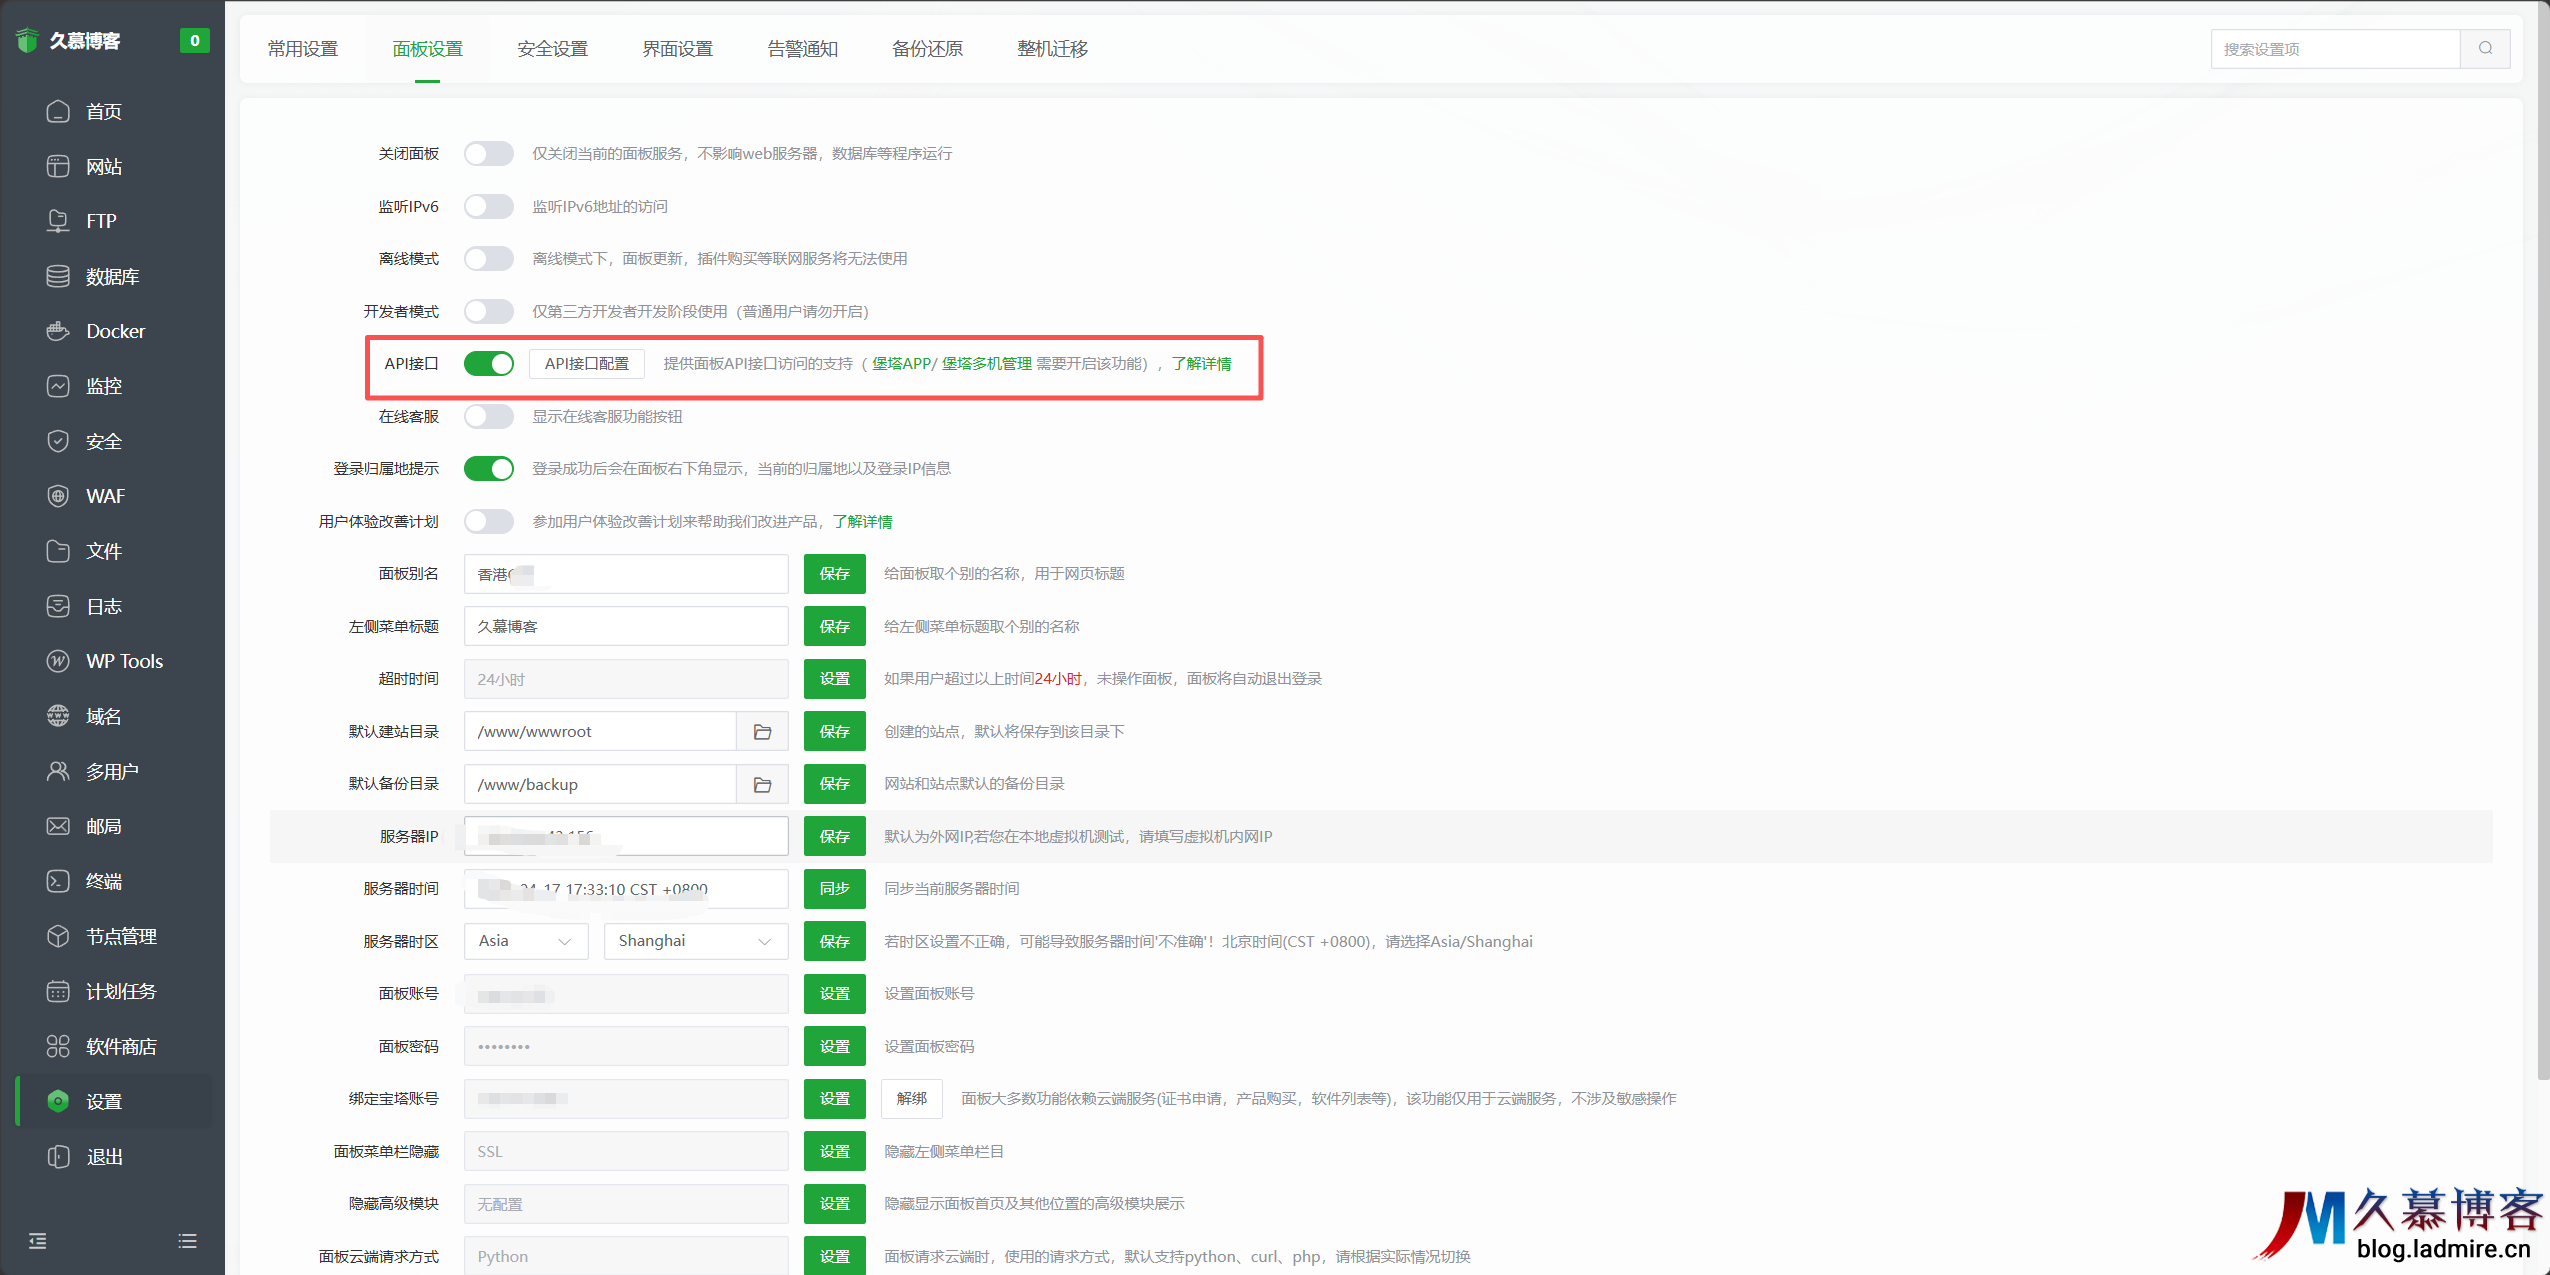Click the API接口配置 button
The height and width of the screenshot is (1275, 2550).
586,364
